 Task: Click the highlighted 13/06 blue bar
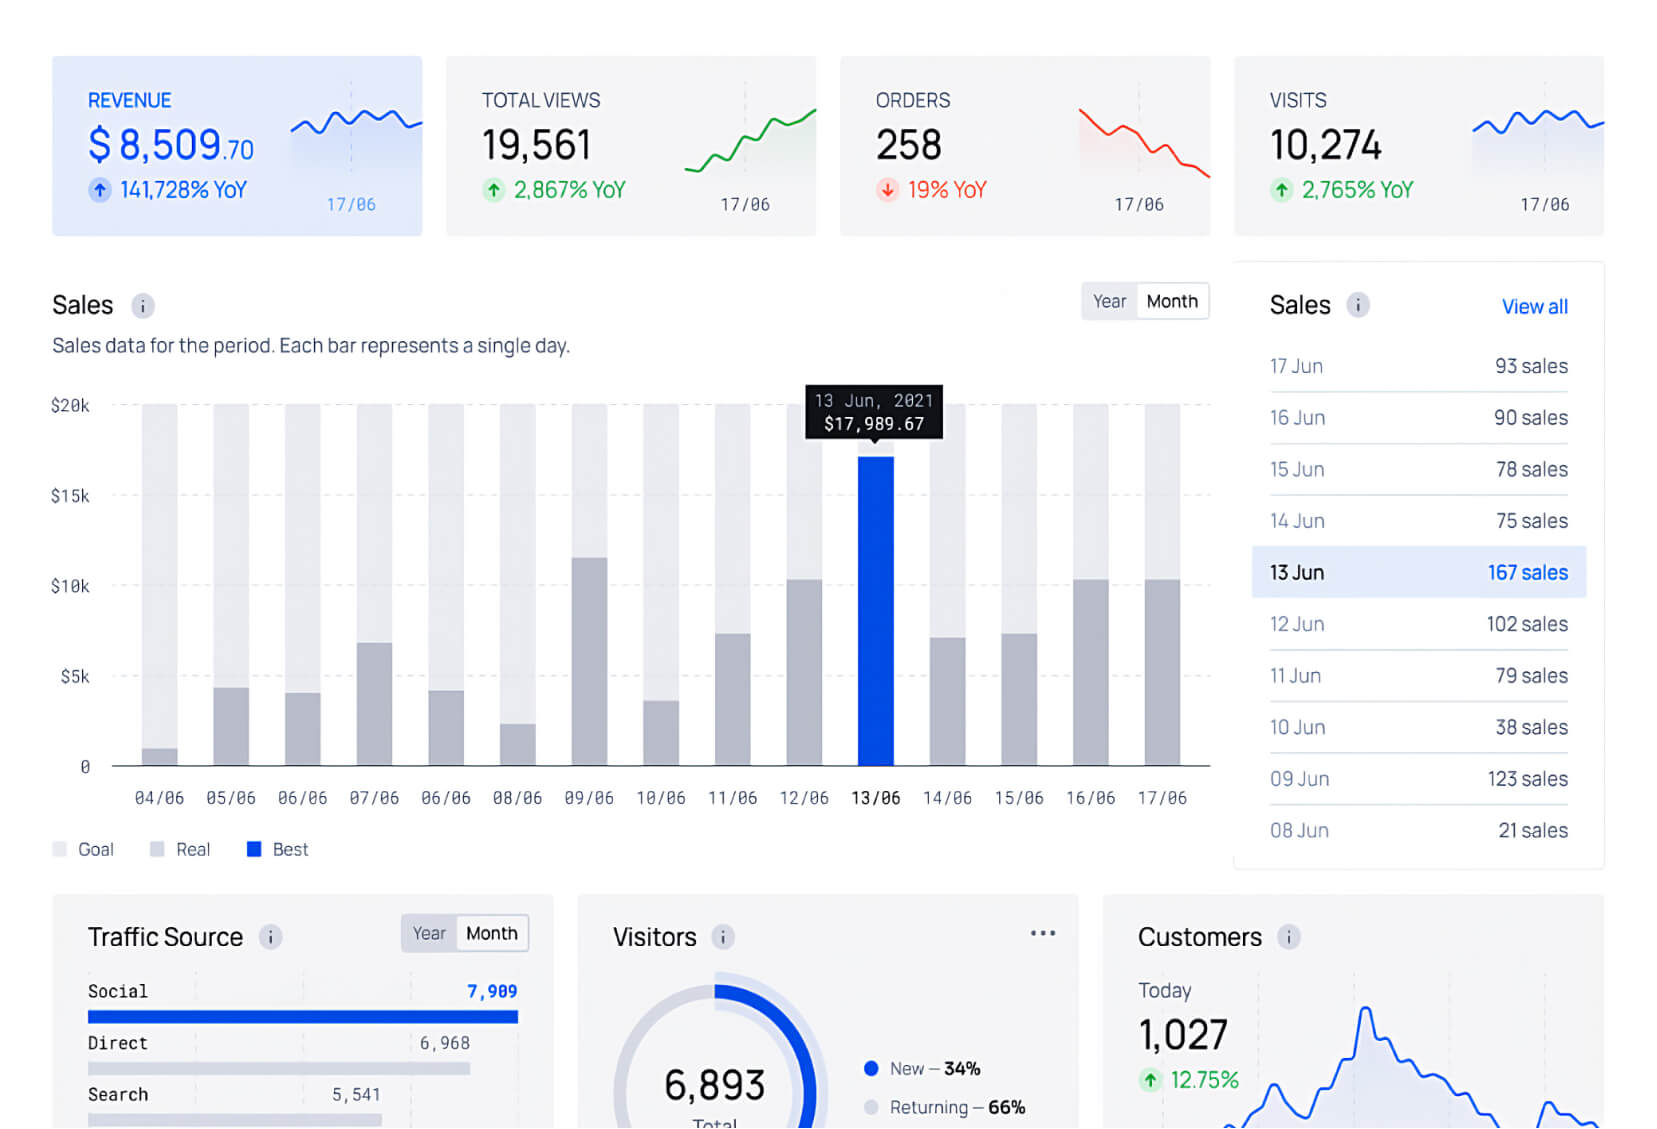pyautogui.click(x=875, y=611)
